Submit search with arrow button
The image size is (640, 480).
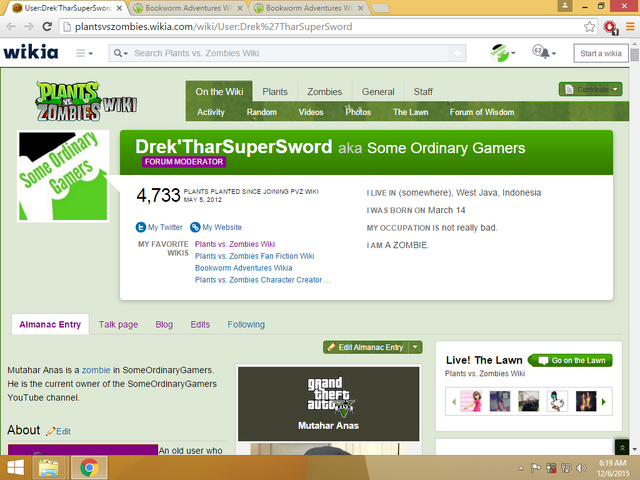point(457,53)
